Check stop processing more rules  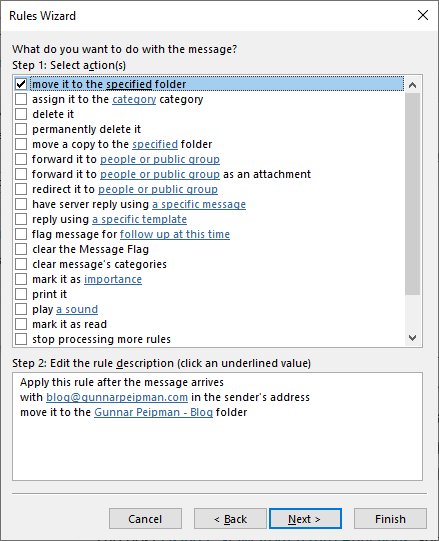[21, 339]
